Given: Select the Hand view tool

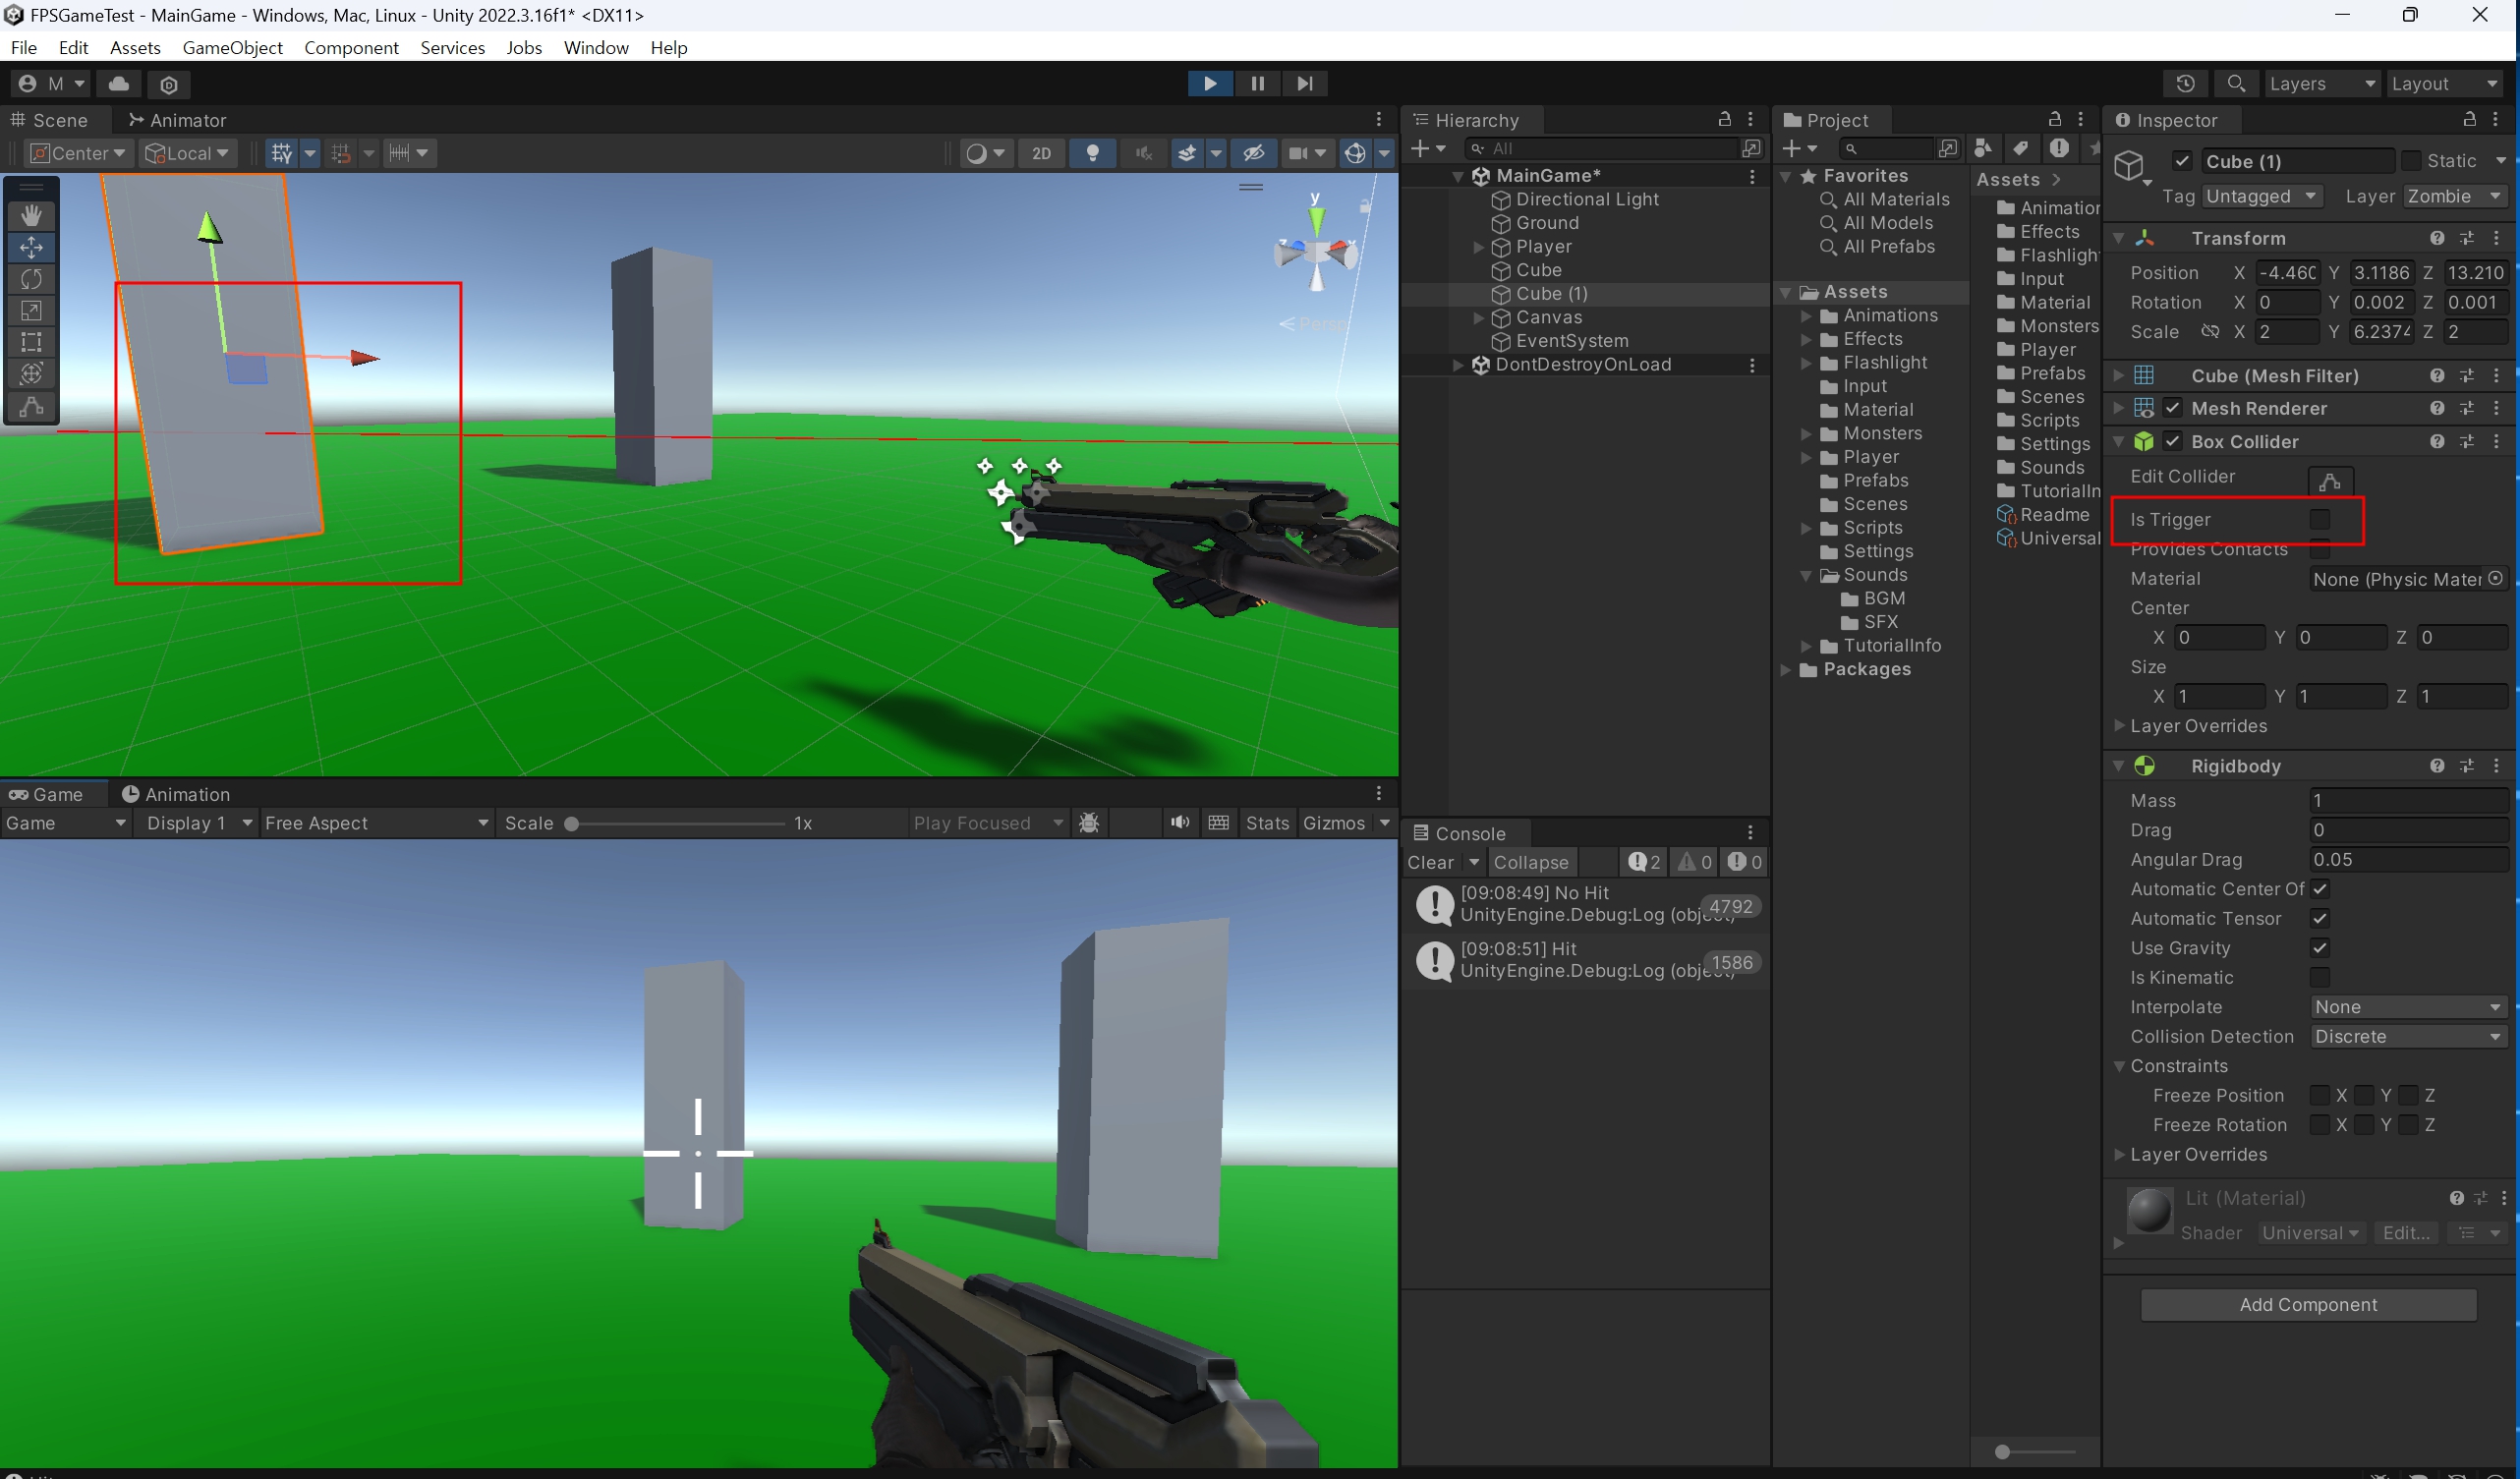Looking at the screenshot, I should [x=31, y=215].
